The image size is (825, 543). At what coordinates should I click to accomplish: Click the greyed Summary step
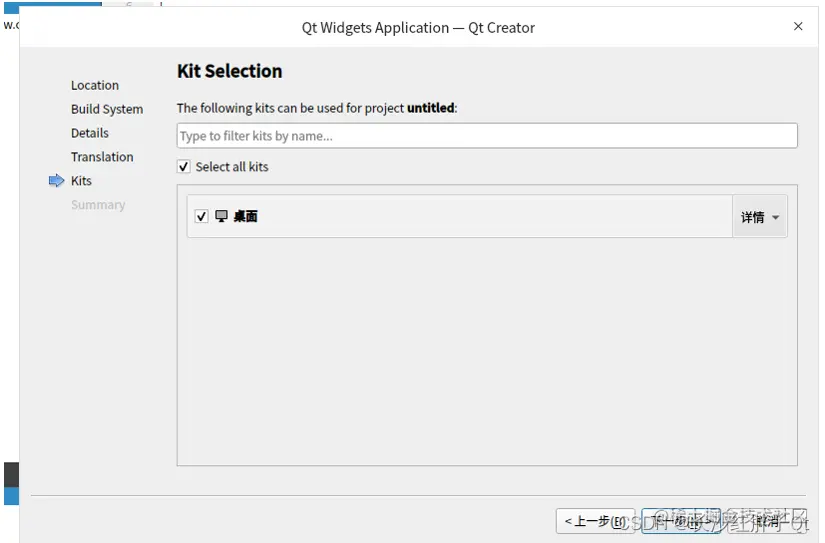coord(98,205)
